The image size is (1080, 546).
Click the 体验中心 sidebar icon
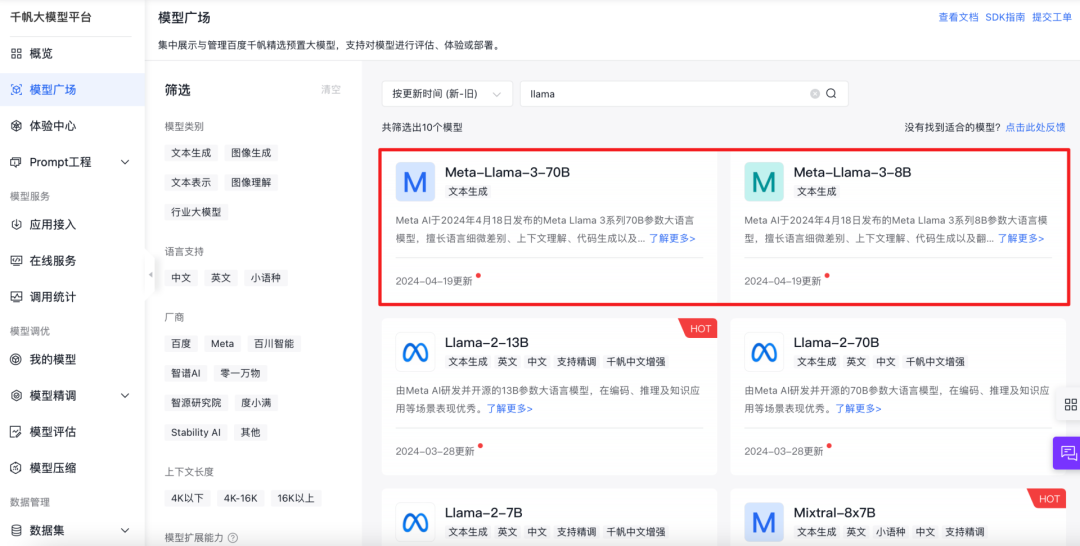pyautogui.click(x=17, y=126)
